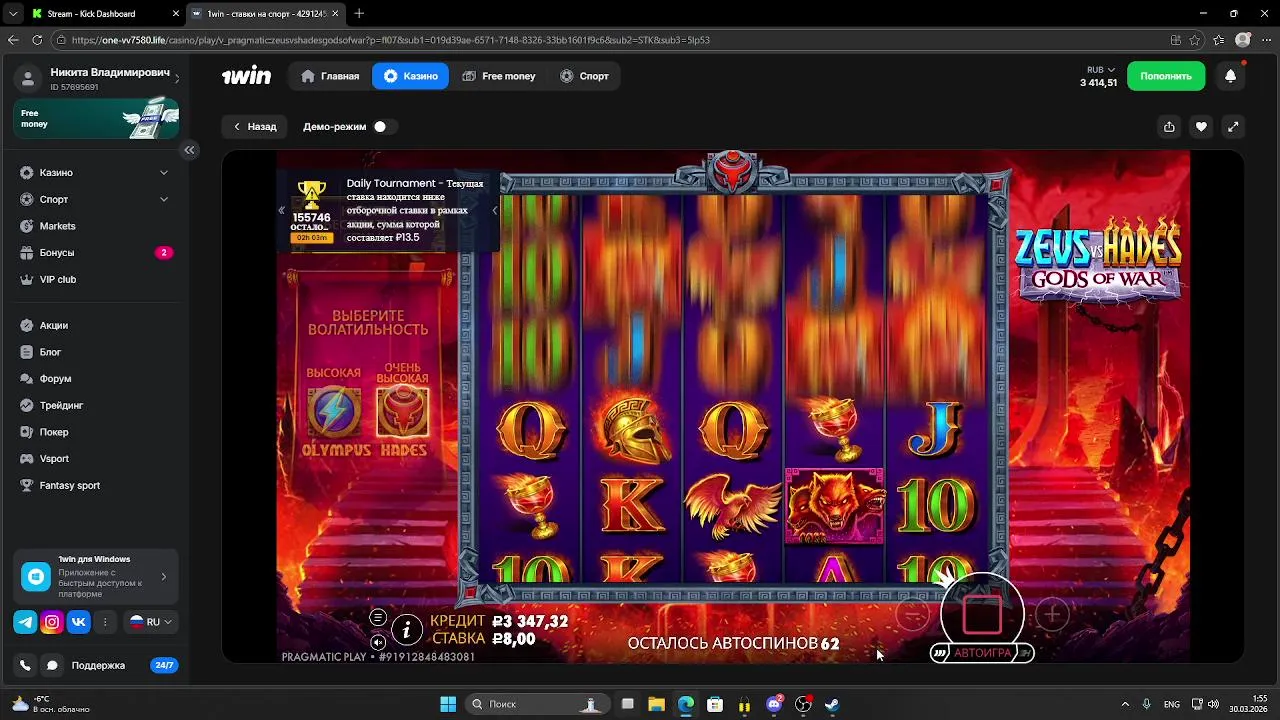Viewport: 1280px width, 720px height.
Task: Go back with the Назад button
Action: 255,127
